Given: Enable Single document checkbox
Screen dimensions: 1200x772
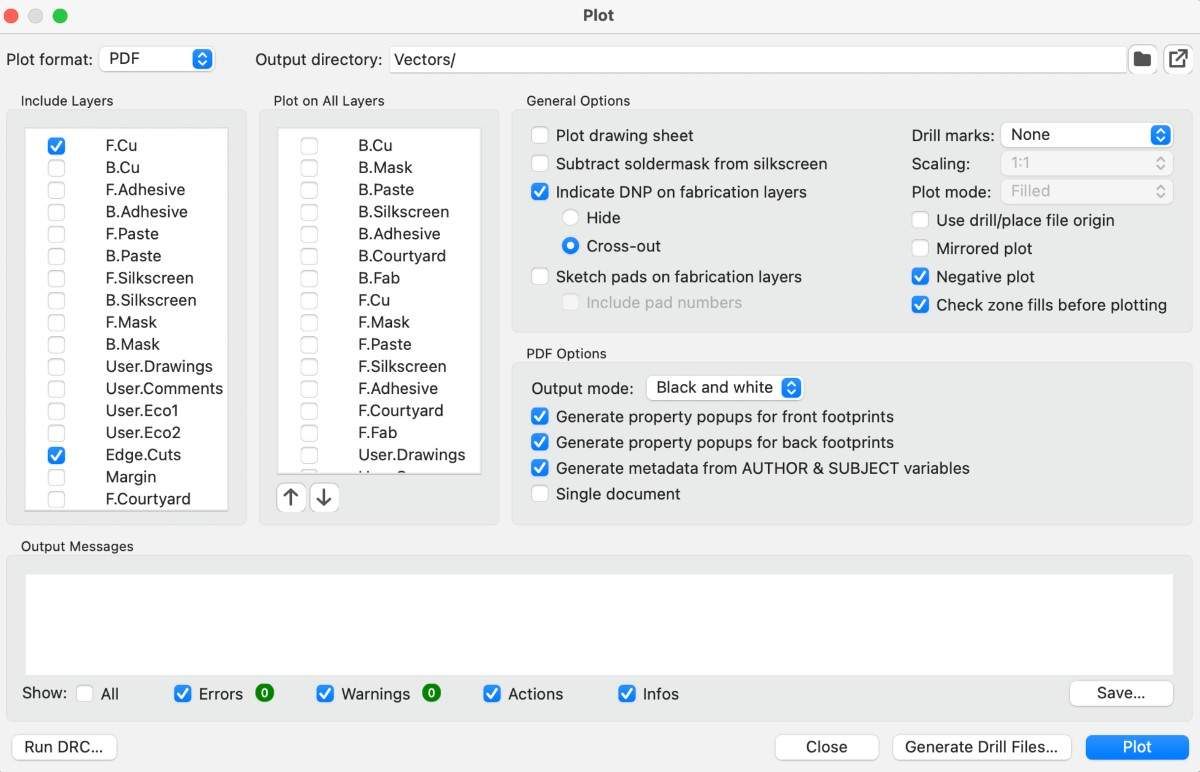Looking at the screenshot, I should tap(540, 494).
